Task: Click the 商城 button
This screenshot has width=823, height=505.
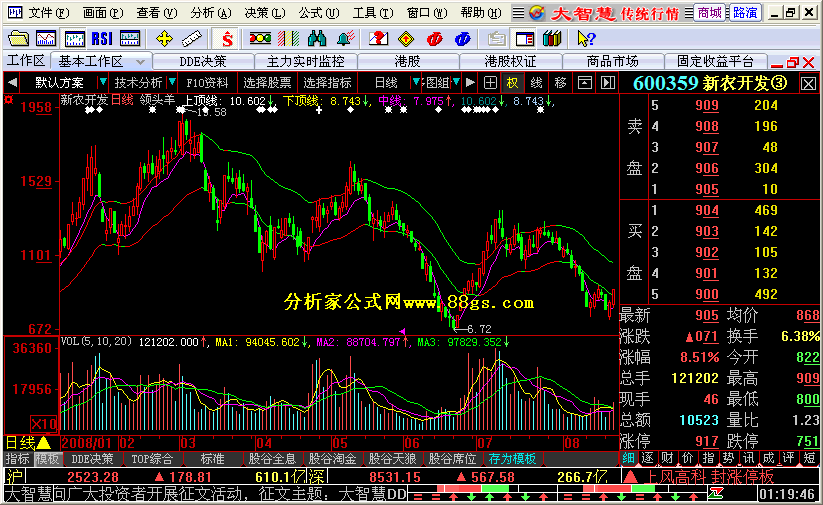Action: [710, 13]
